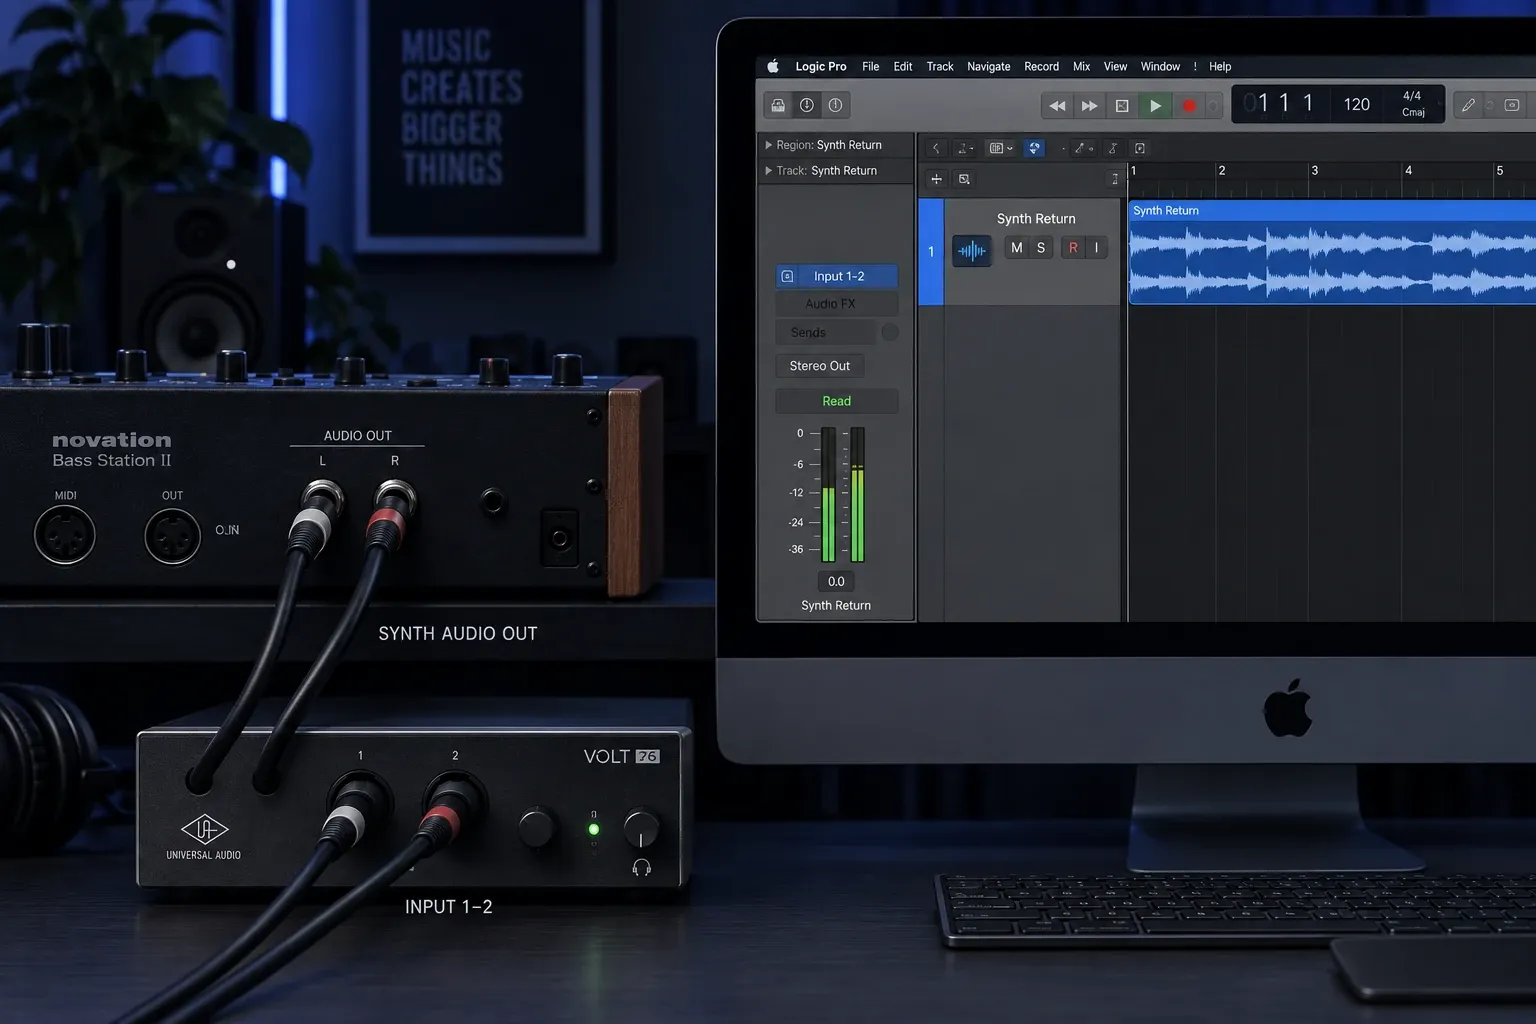The image size is (1536, 1024).
Task: Open the Library panel icon
Action: click(x=778, y=105)
